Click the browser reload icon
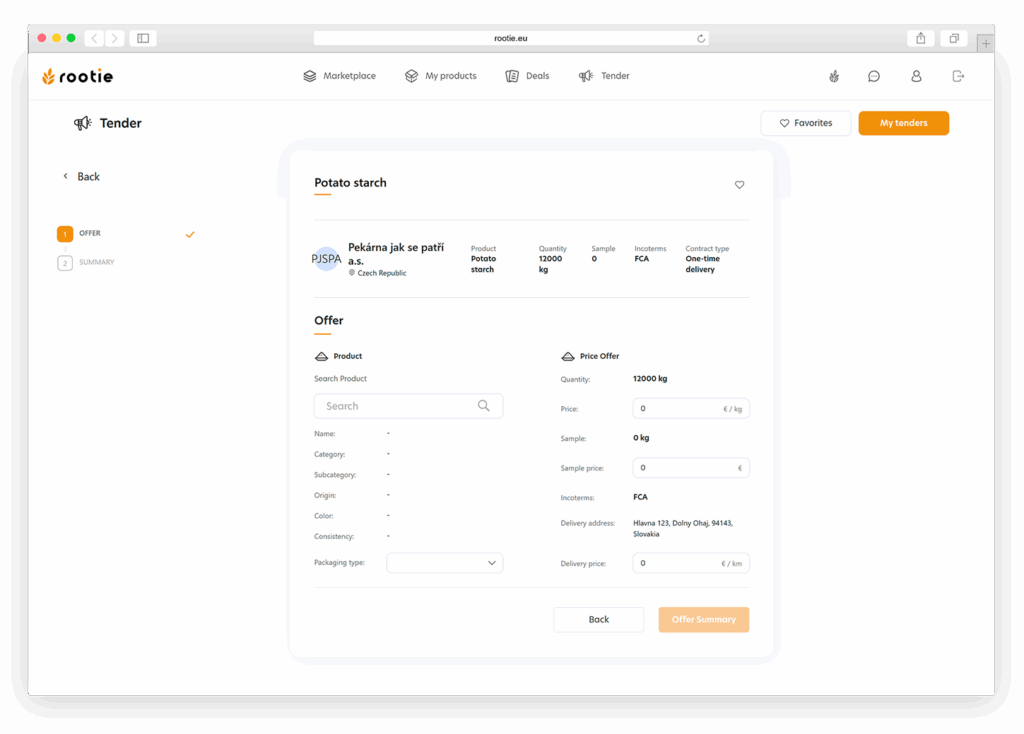The width and height of the screenshot is (1024, 734). coord(701,39)
